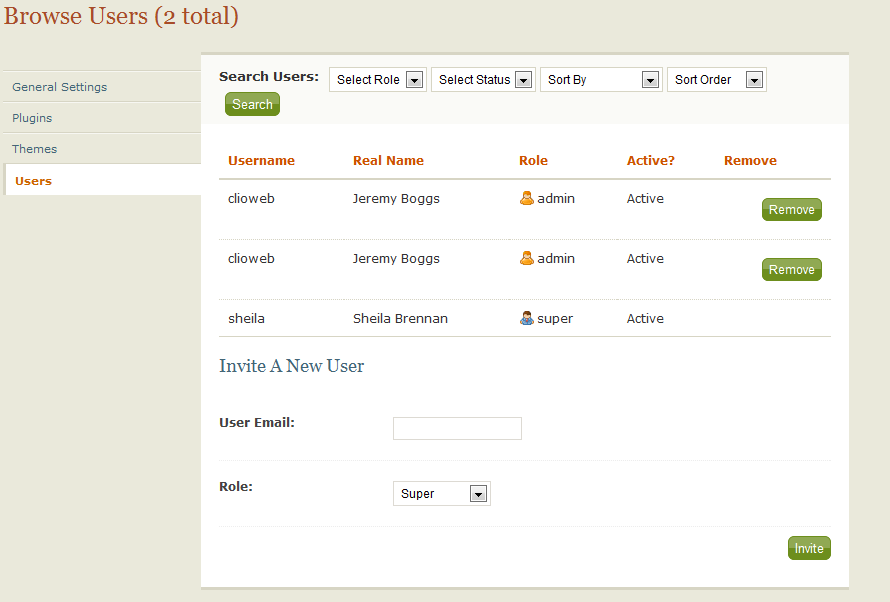Select the name Sheila Brennan

400,318
